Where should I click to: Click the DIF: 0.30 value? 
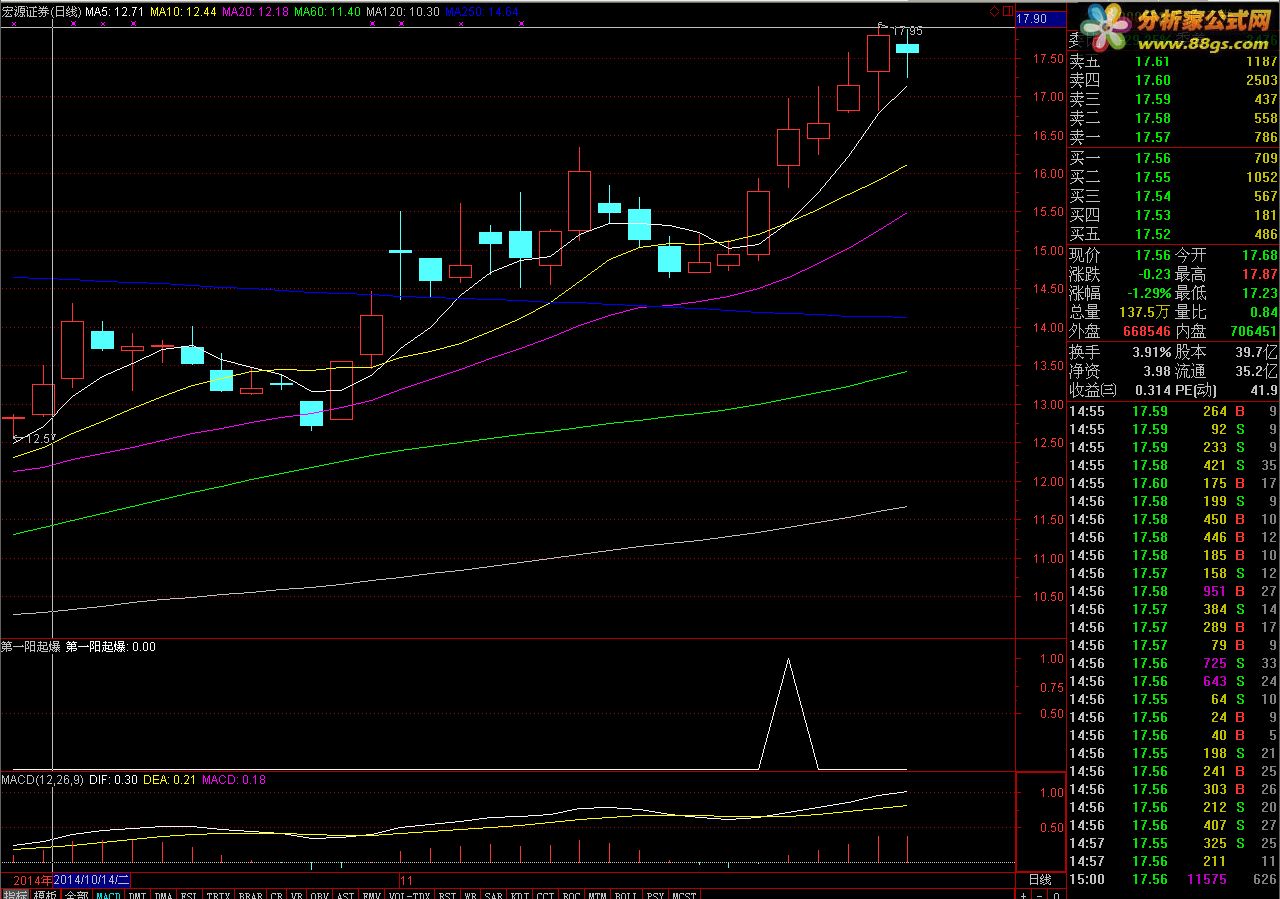114,779
